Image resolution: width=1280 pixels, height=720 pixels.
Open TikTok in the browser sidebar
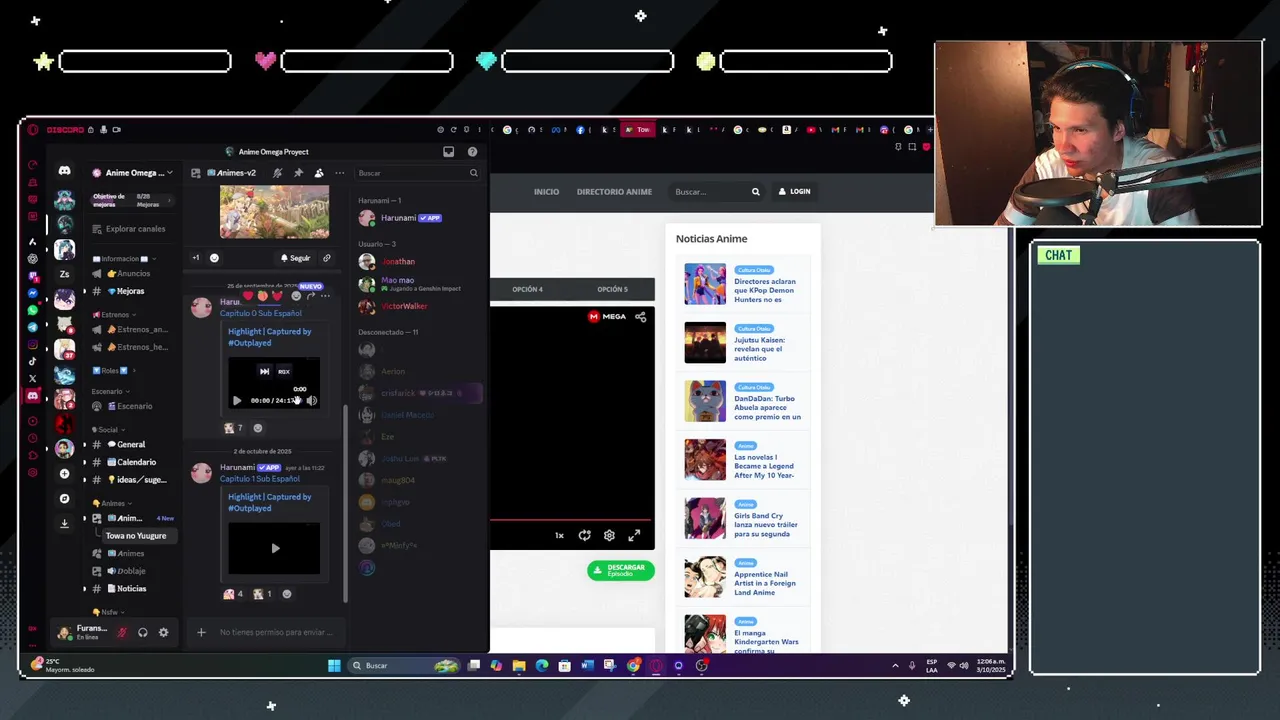33,361
